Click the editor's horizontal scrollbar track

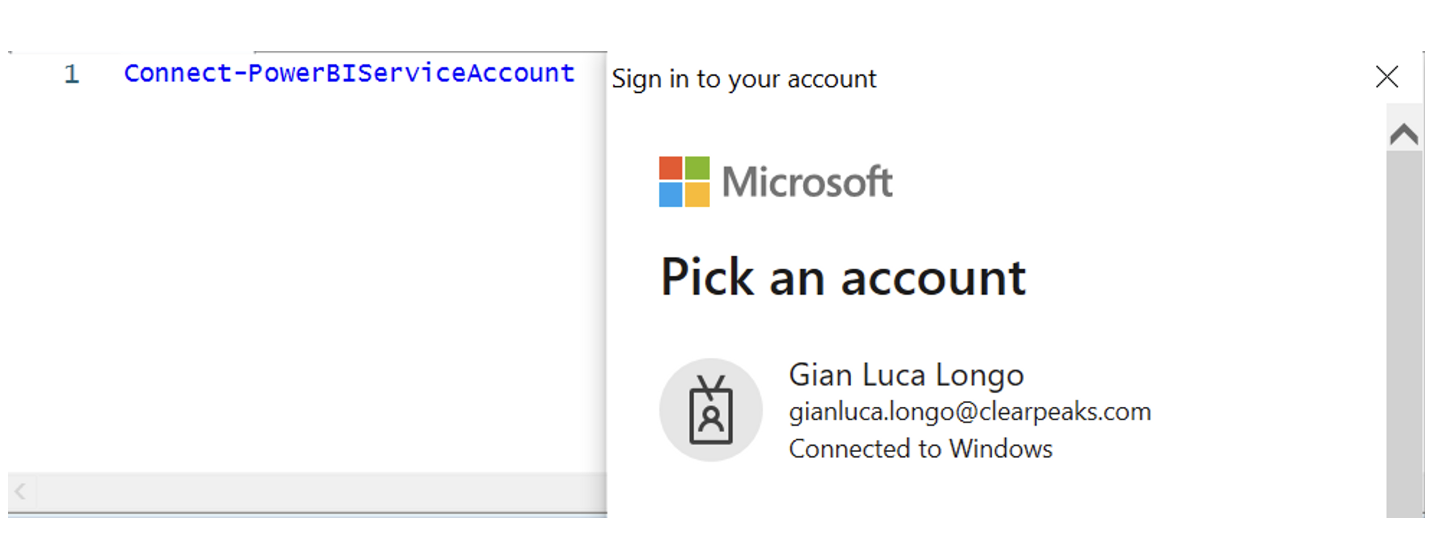pyautogui.click(x=321, y=491)
